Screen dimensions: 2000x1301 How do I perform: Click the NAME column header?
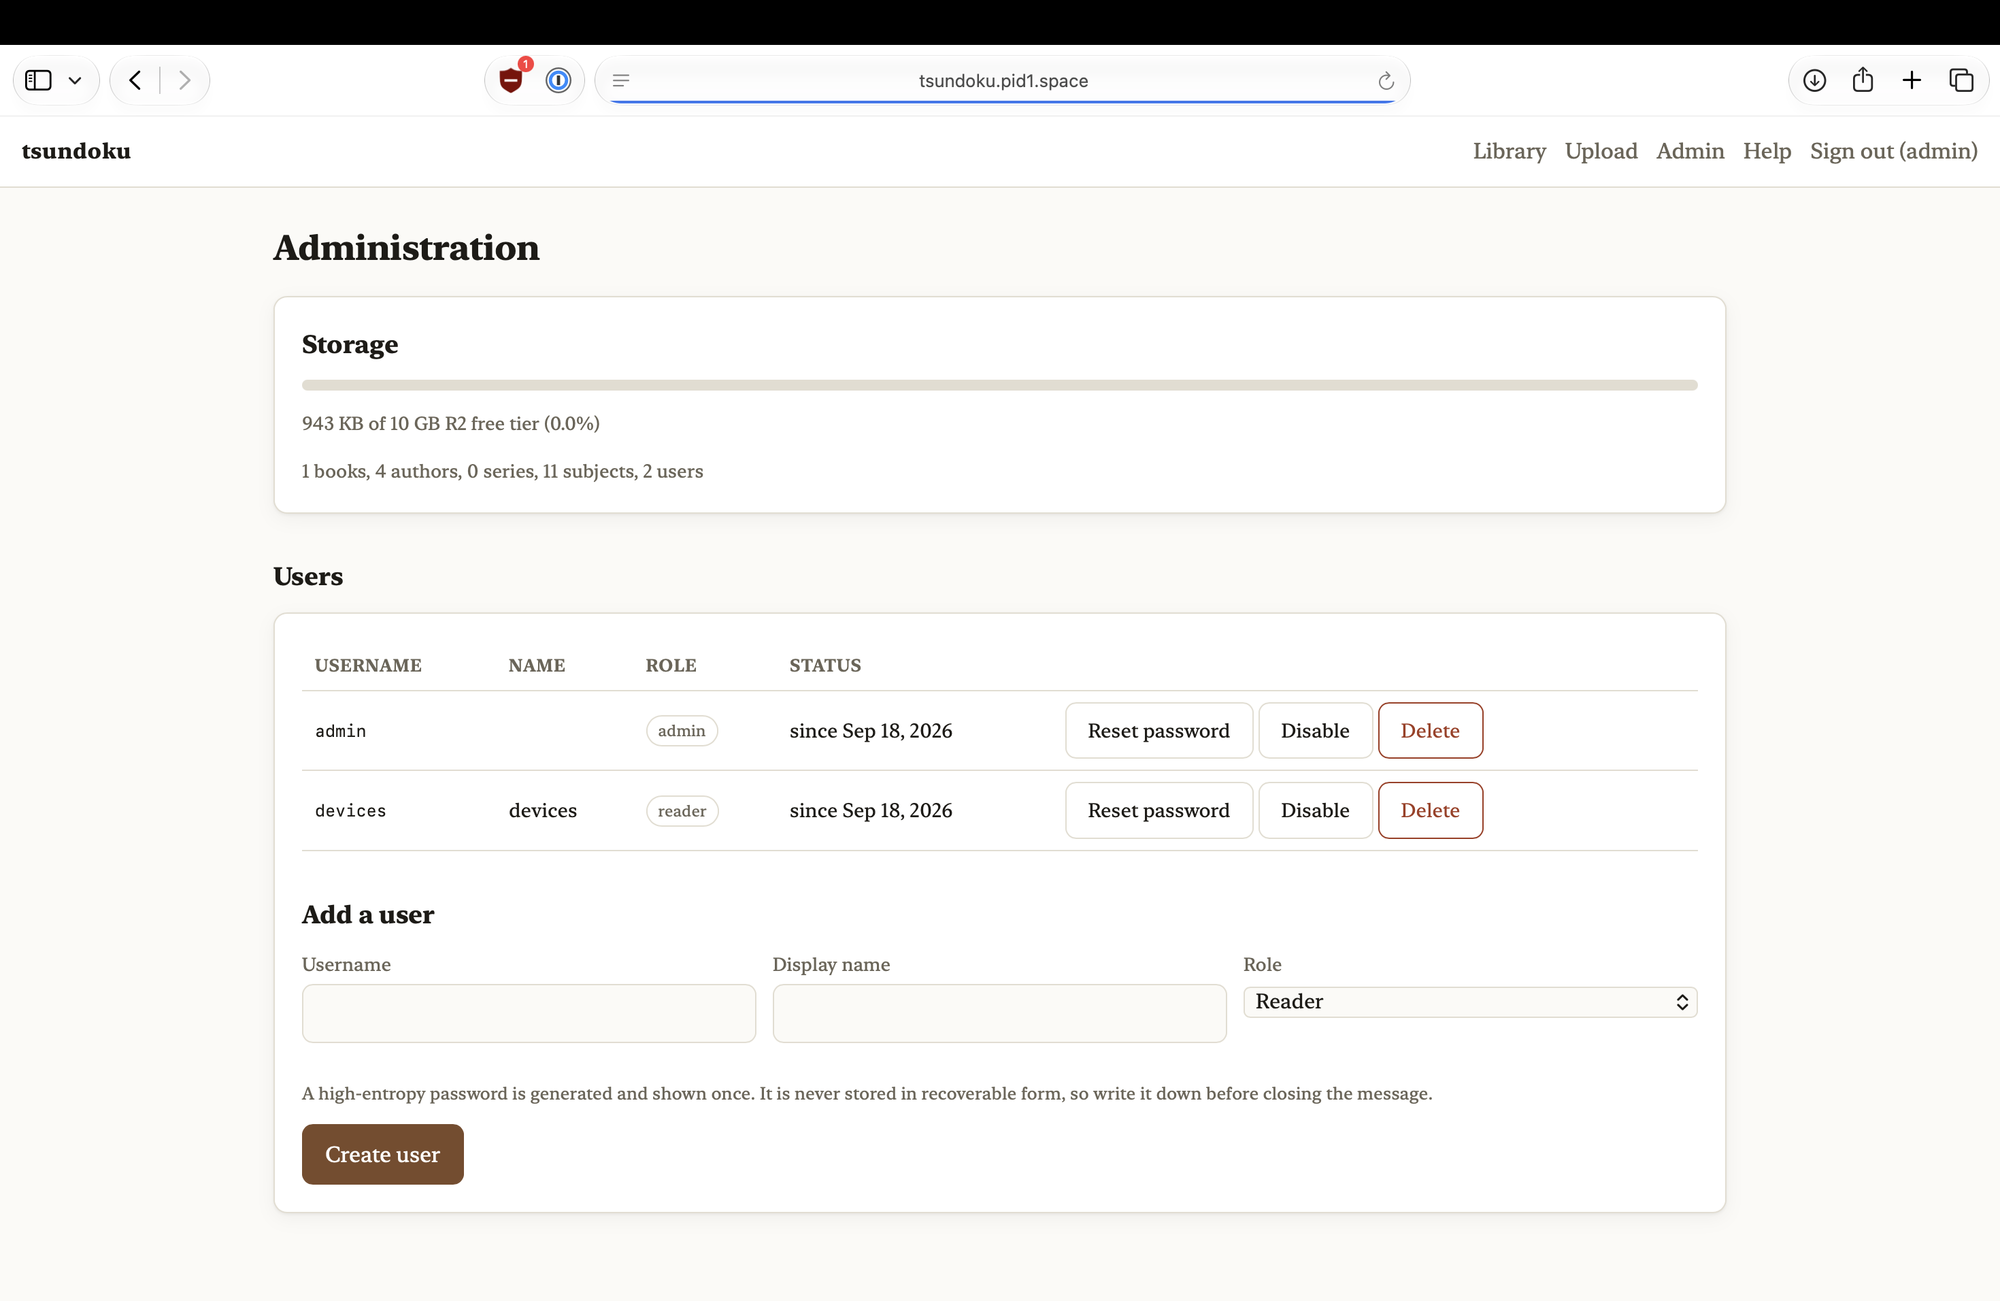(537, 665)
